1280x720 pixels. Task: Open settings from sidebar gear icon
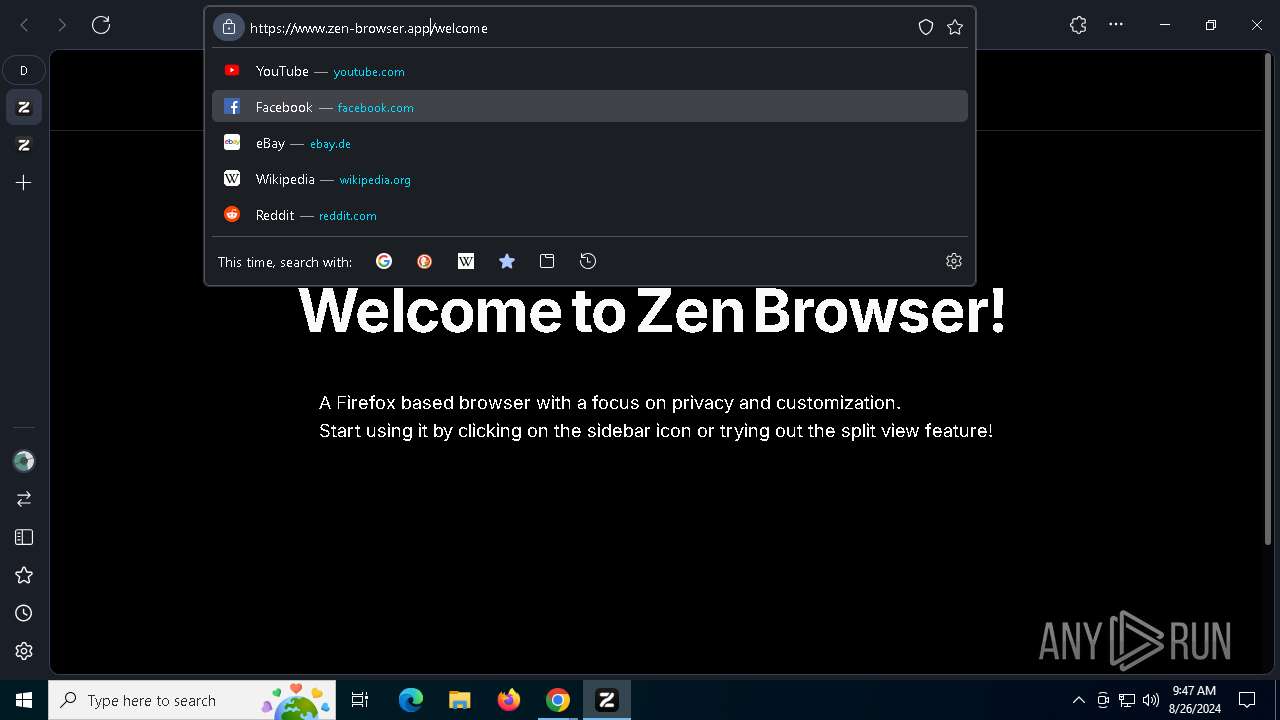tap(24, 651)
